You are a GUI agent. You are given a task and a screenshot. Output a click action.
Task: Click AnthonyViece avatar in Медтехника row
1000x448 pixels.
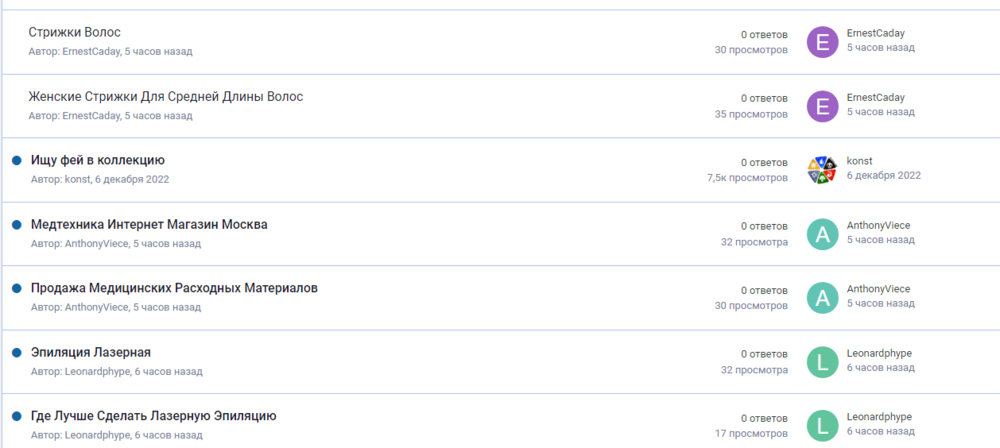click(x=822, y=234)
